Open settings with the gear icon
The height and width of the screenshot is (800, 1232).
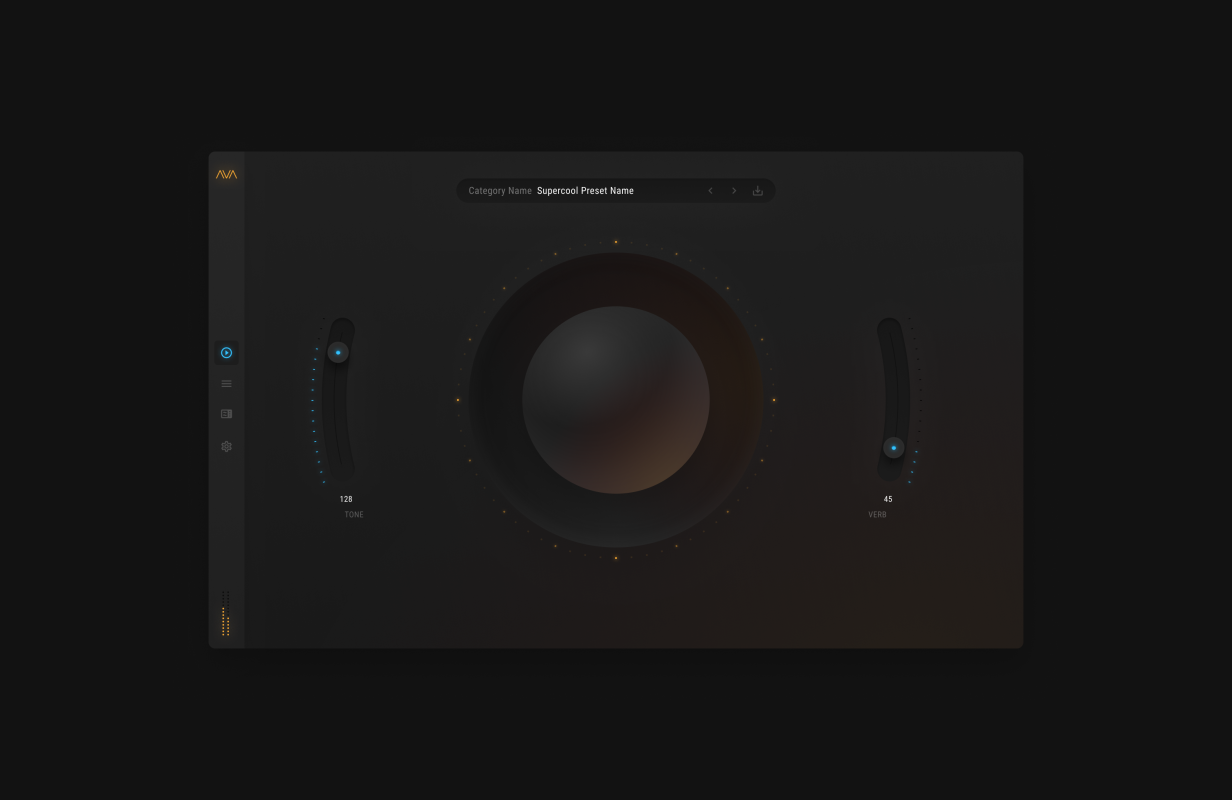(x=226, y=447)
